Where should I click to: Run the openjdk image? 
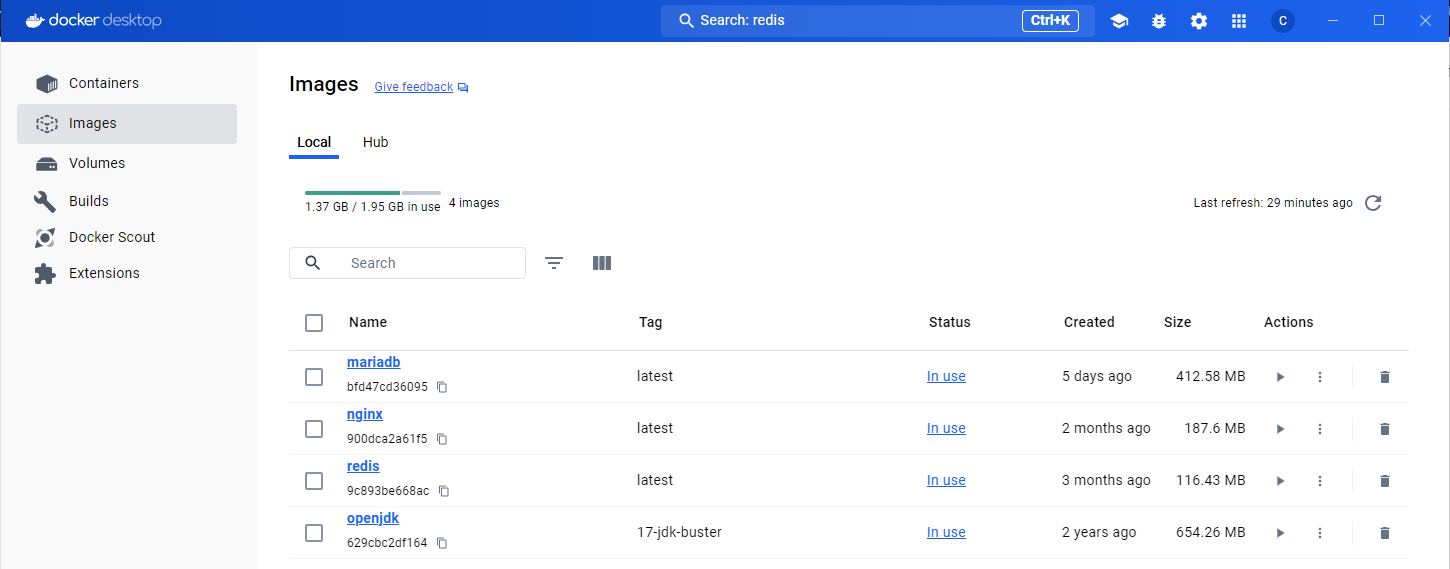point(1280,533)
